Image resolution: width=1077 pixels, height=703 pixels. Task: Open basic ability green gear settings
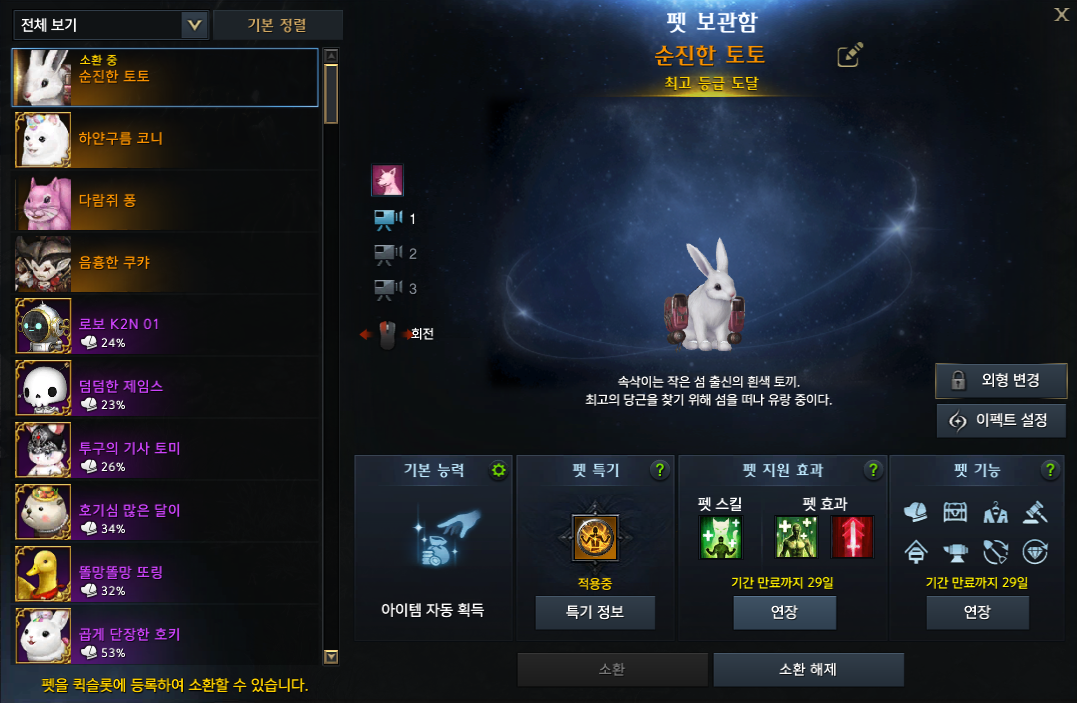click(499, 470)
